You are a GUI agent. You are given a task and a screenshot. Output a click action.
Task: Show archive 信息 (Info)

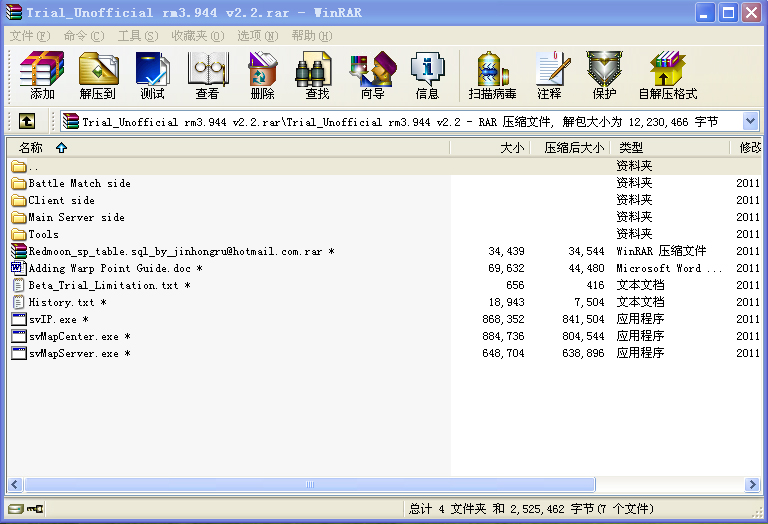tap(428, 75)
